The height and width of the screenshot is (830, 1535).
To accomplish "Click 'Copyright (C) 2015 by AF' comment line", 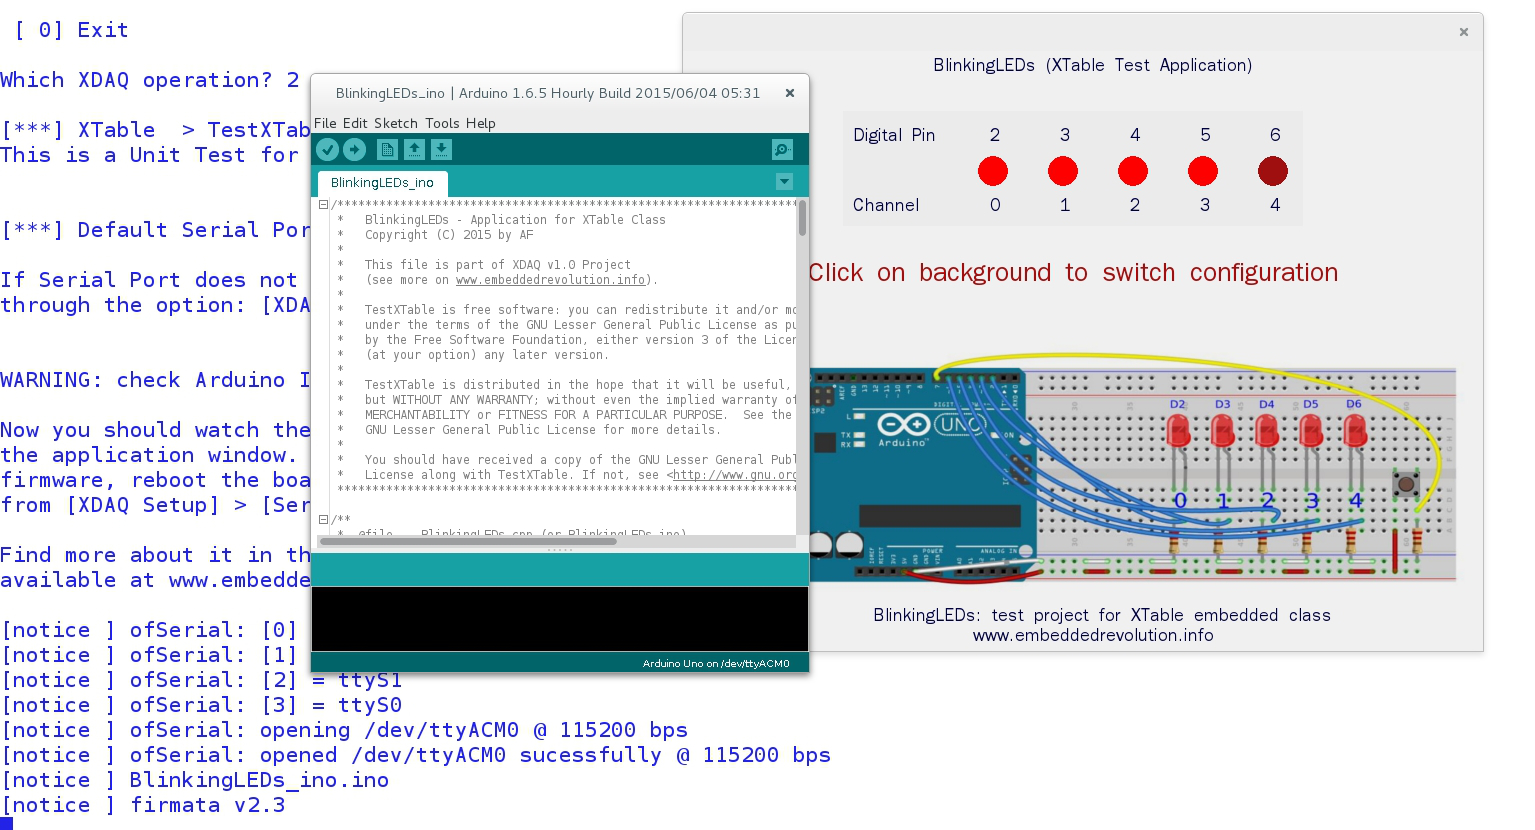I will pos(449,235).
